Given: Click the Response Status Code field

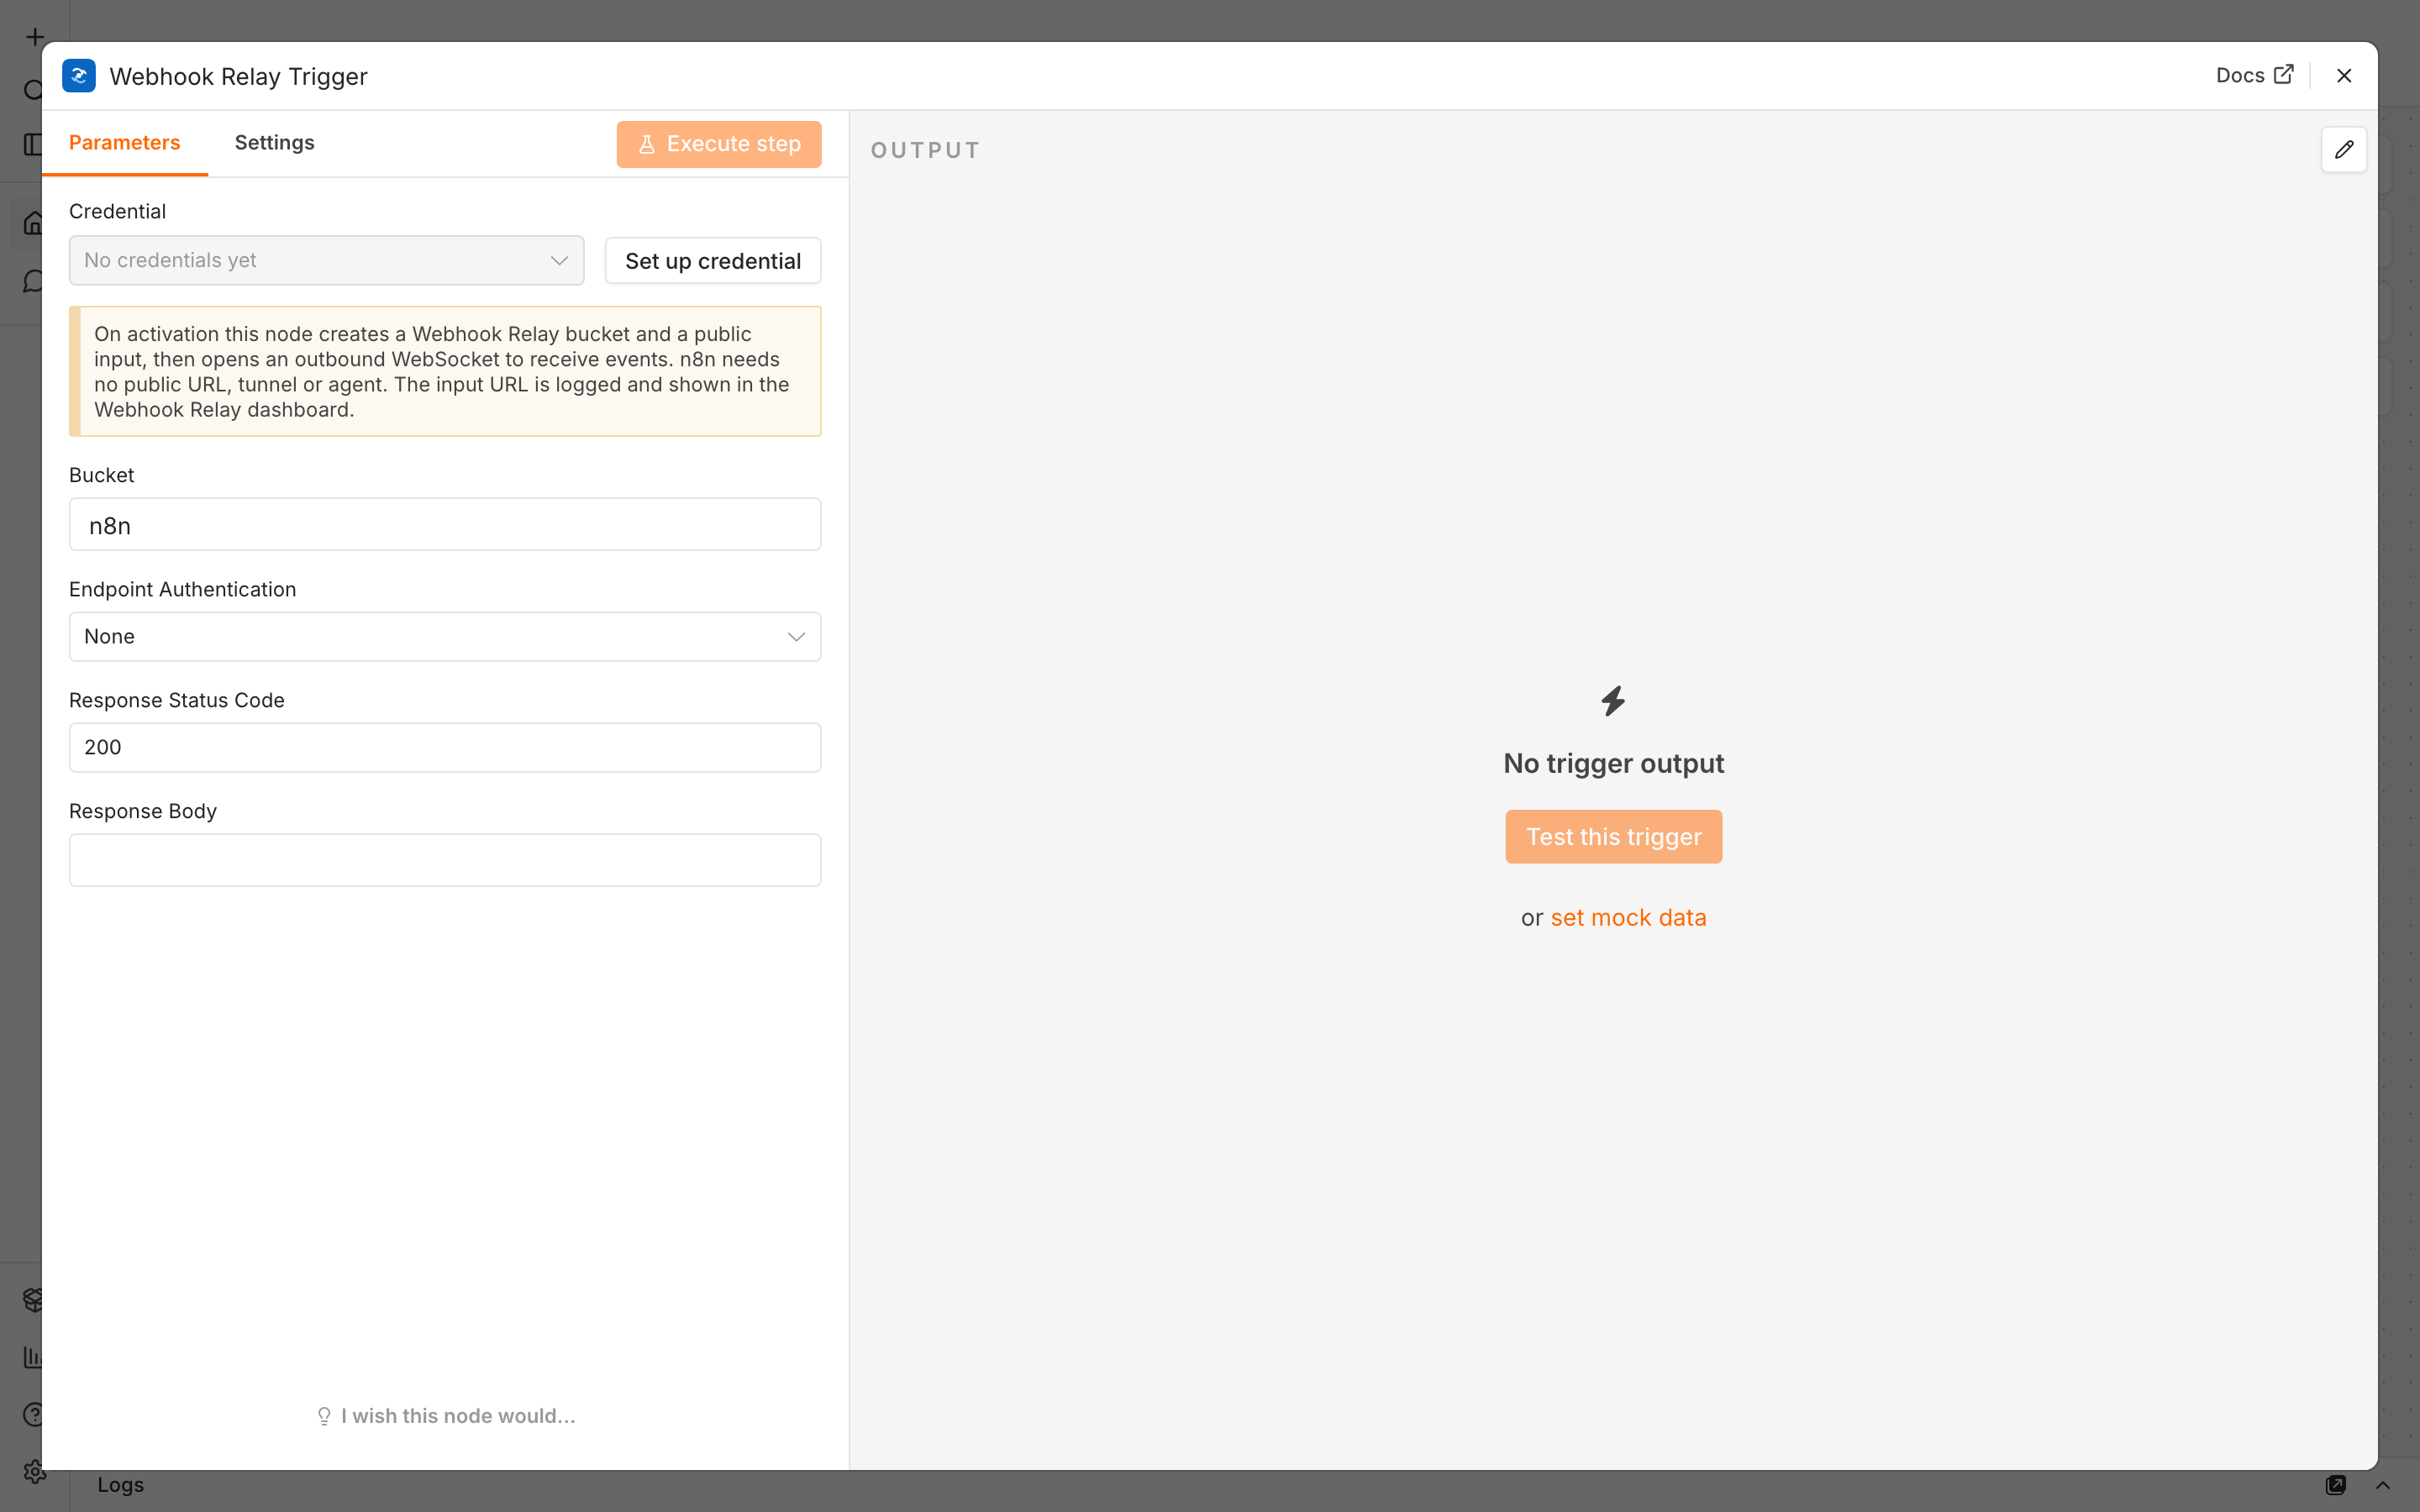Looking at the screenshot, I should pyautogui.click(x=445, y=748).
